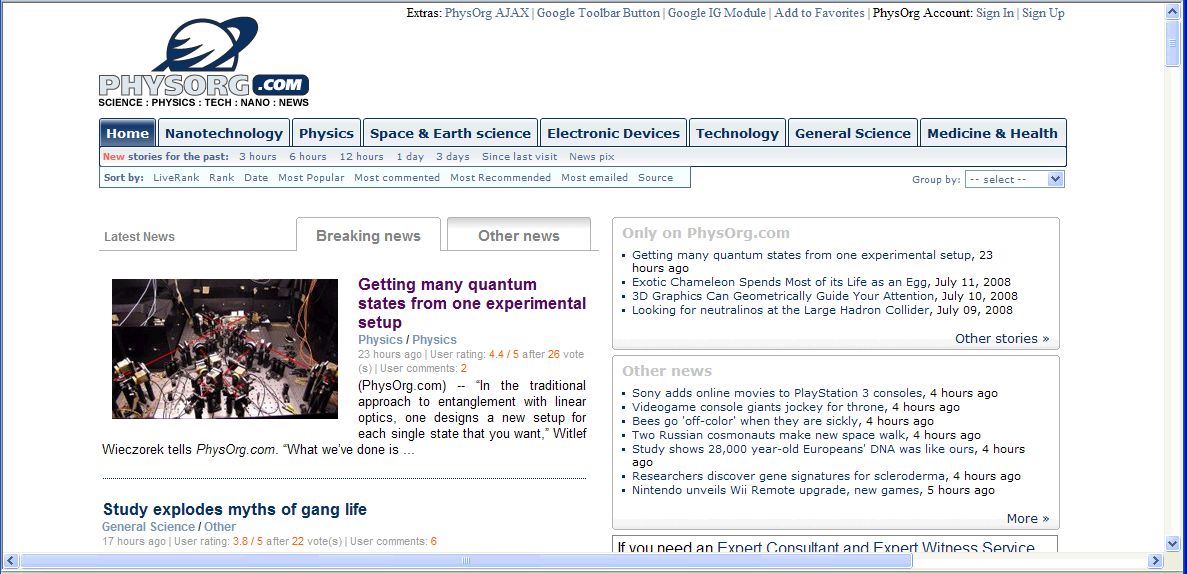Open the Google IG Module link
The width and height of the screenshot is (1187, 574).
pyautogui.click(x=717, y=13)
